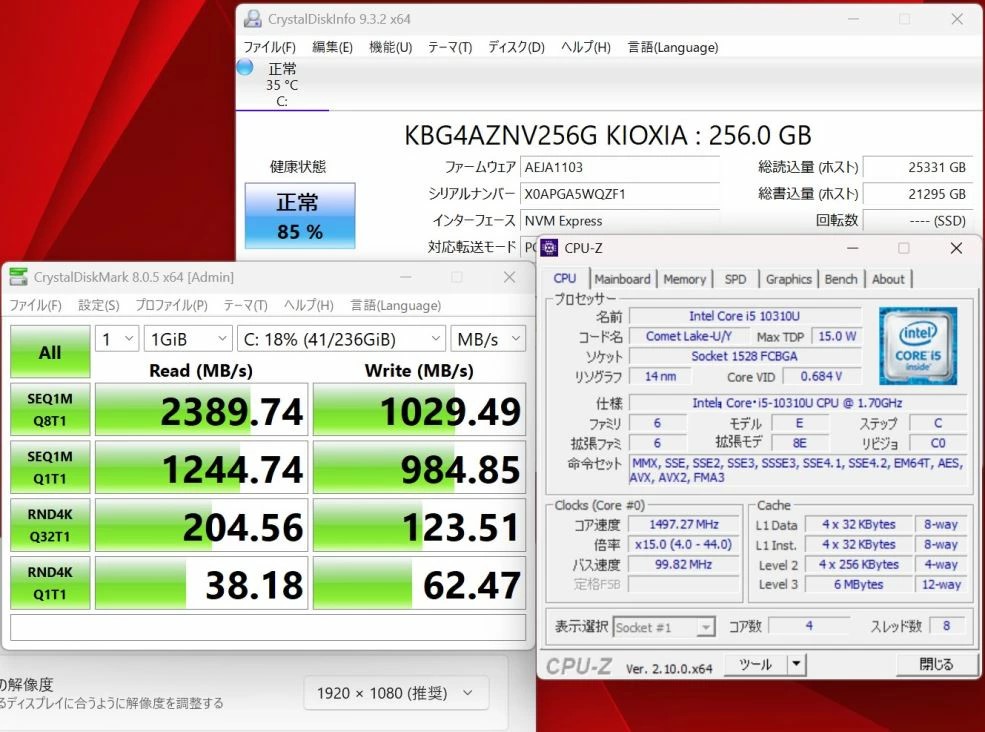
Task: Expand the ツール button dropdown arrow
Action: [797, 664]
